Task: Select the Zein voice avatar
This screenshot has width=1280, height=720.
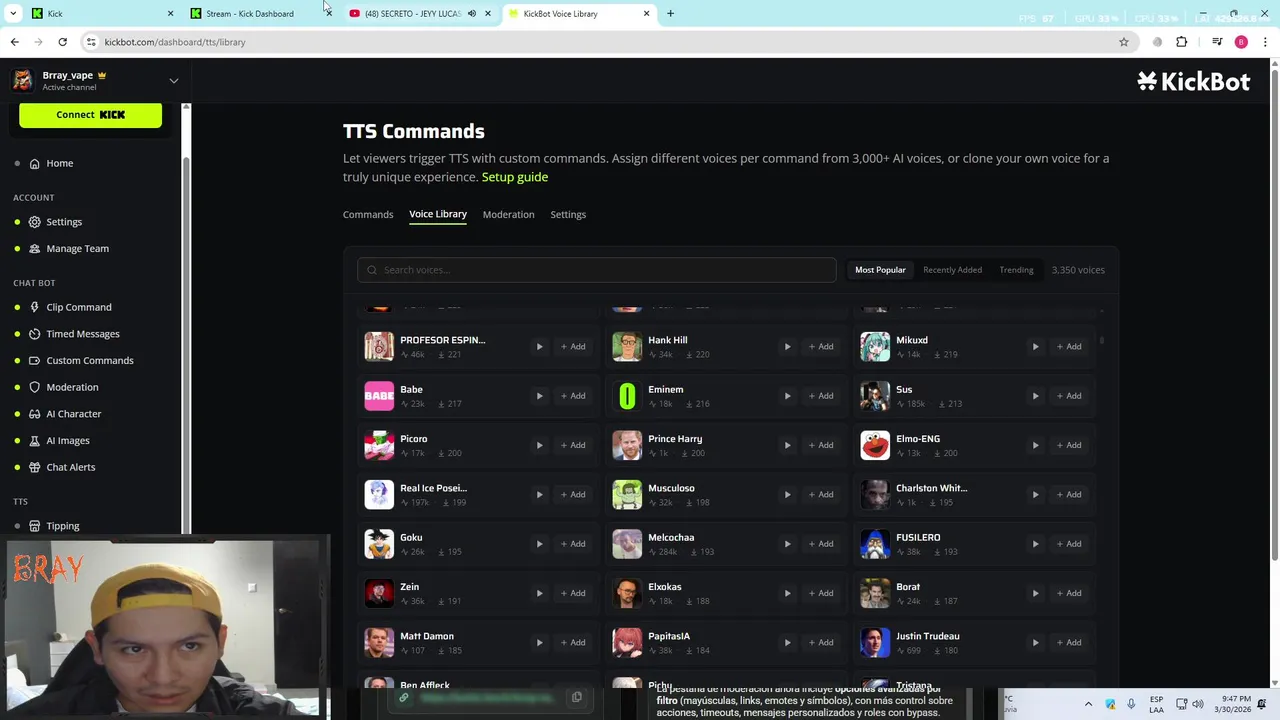Action: tap(379, 594)
